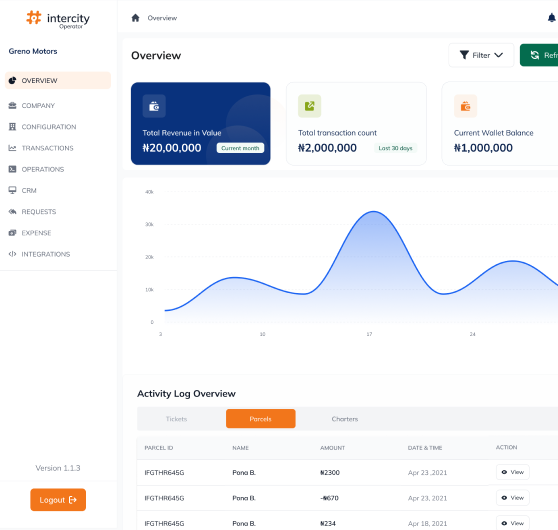Click the Total transaction count card
558x530 pixels.
pyautogui.click(x=356, y=124)
